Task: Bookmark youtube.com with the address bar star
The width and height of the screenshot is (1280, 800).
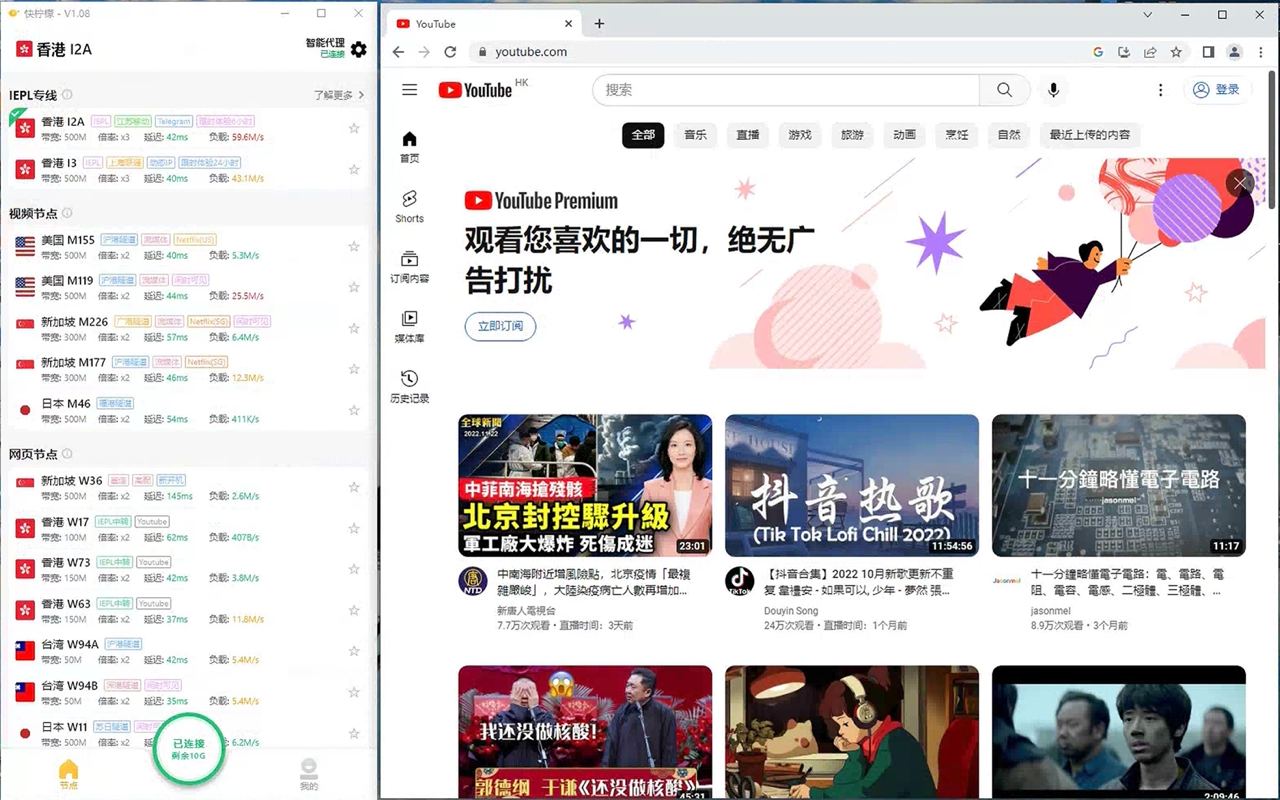Action: click(1176, 51)
